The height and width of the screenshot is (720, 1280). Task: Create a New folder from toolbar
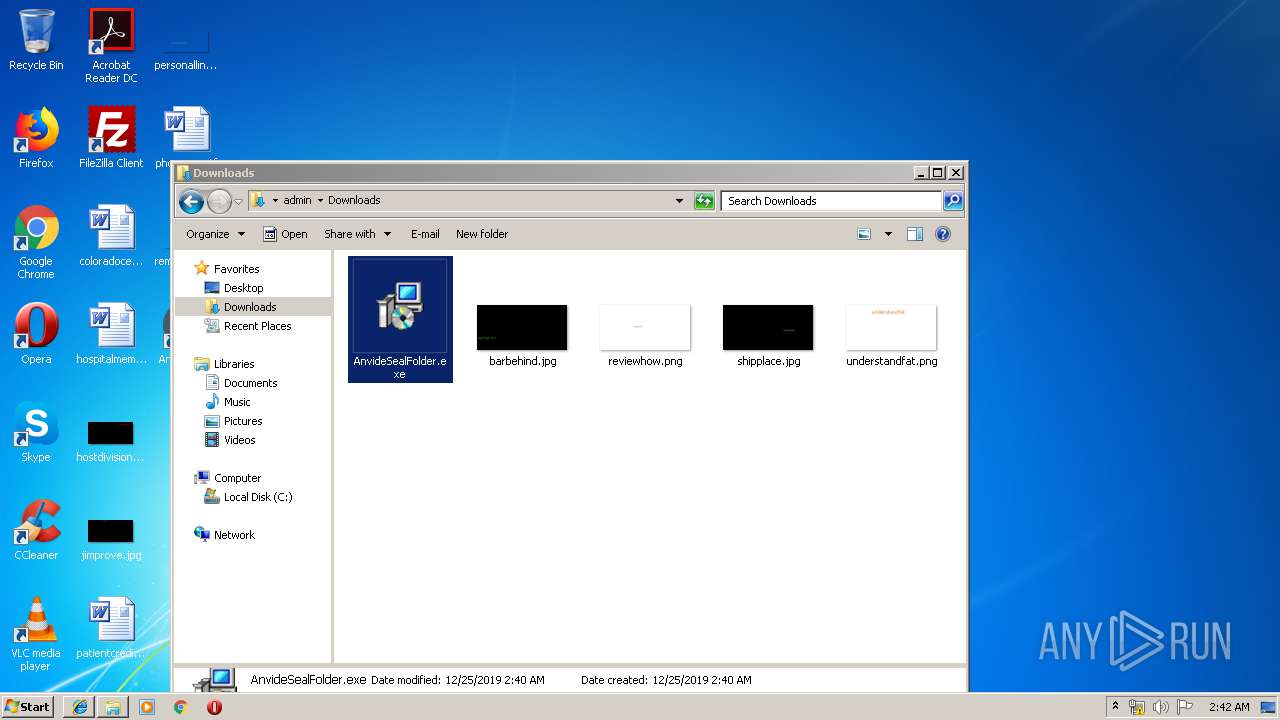pyautogui.click(x=482, y=234)
